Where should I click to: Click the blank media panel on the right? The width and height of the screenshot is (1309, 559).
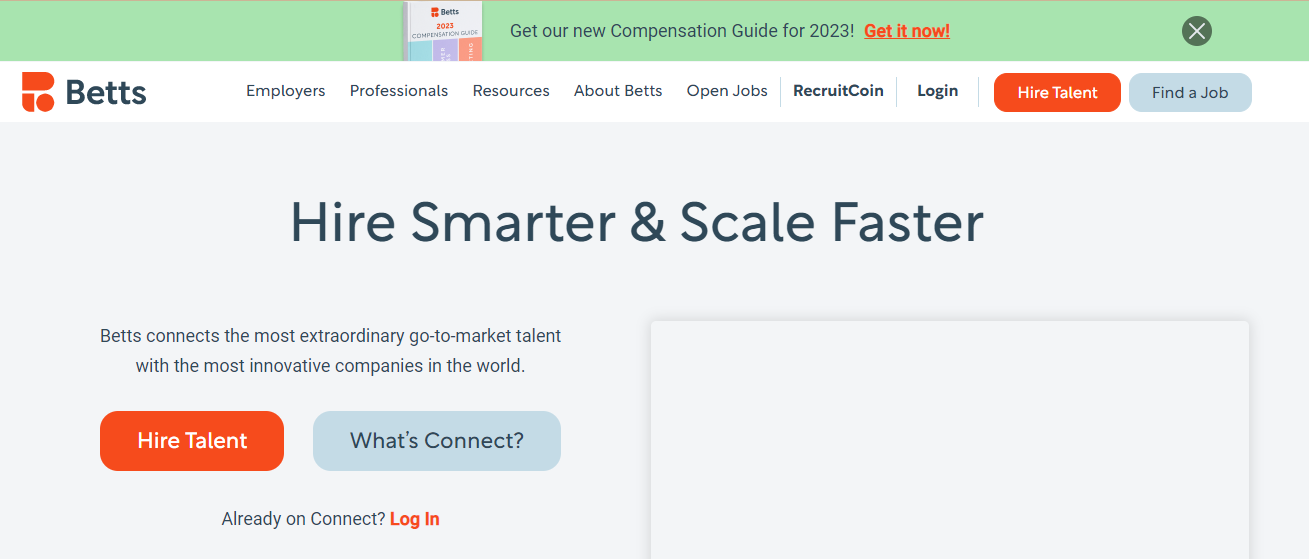click(x=950, y=440)
